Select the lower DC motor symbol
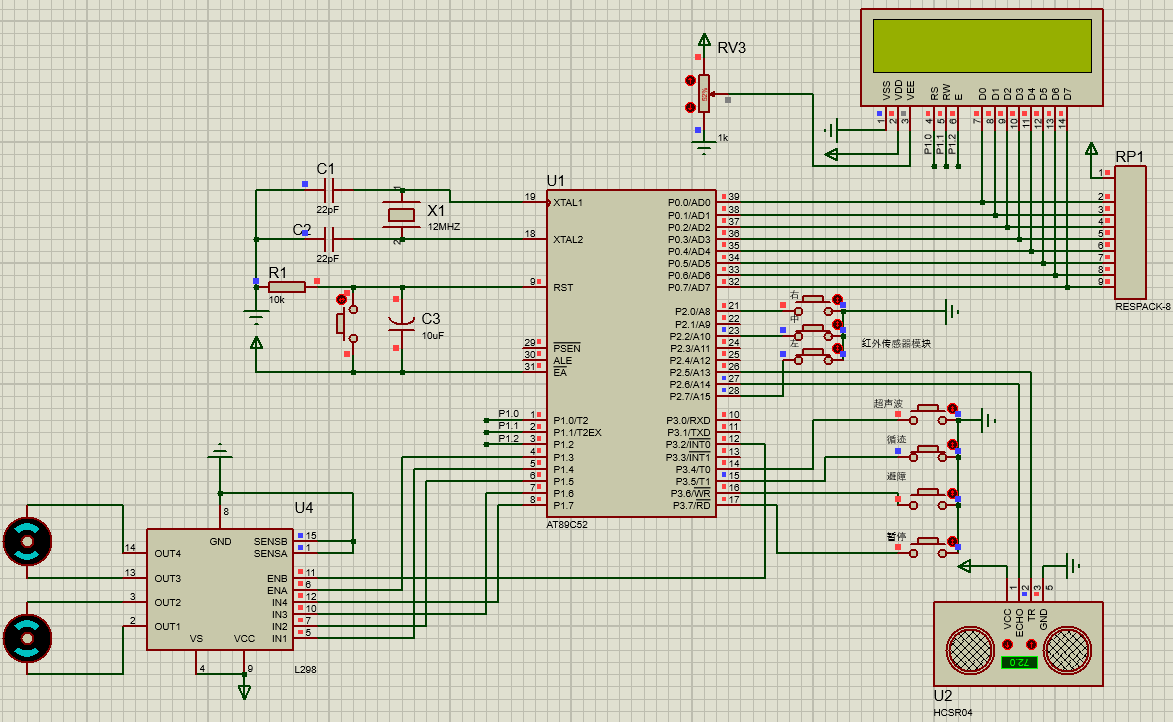This screenshot has width=1173, height=722. point(28,638)
